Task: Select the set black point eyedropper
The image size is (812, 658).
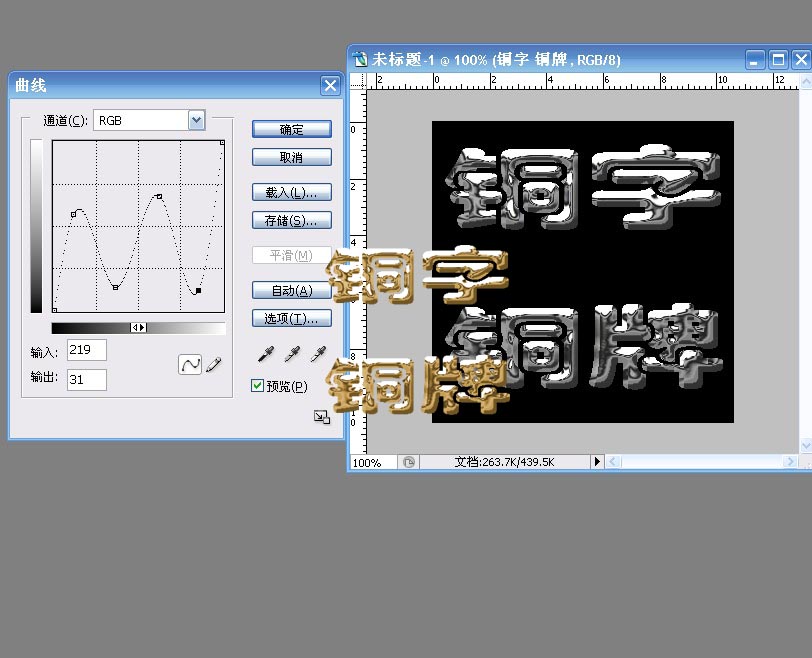Action: [265, 353]
